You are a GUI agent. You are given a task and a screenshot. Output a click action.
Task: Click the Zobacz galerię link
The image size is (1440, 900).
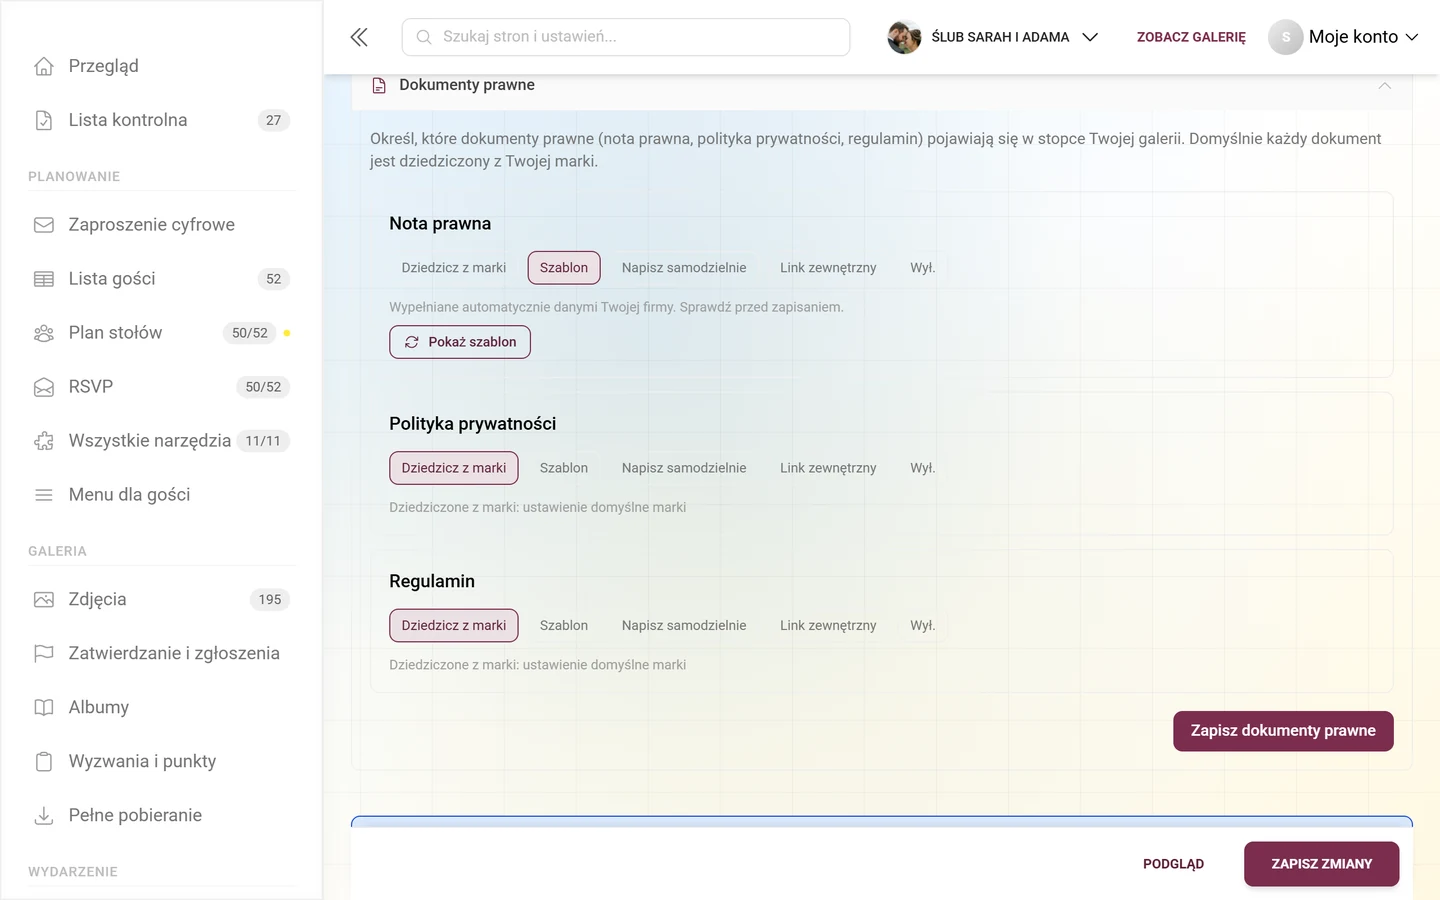[x=1191, y=37]
